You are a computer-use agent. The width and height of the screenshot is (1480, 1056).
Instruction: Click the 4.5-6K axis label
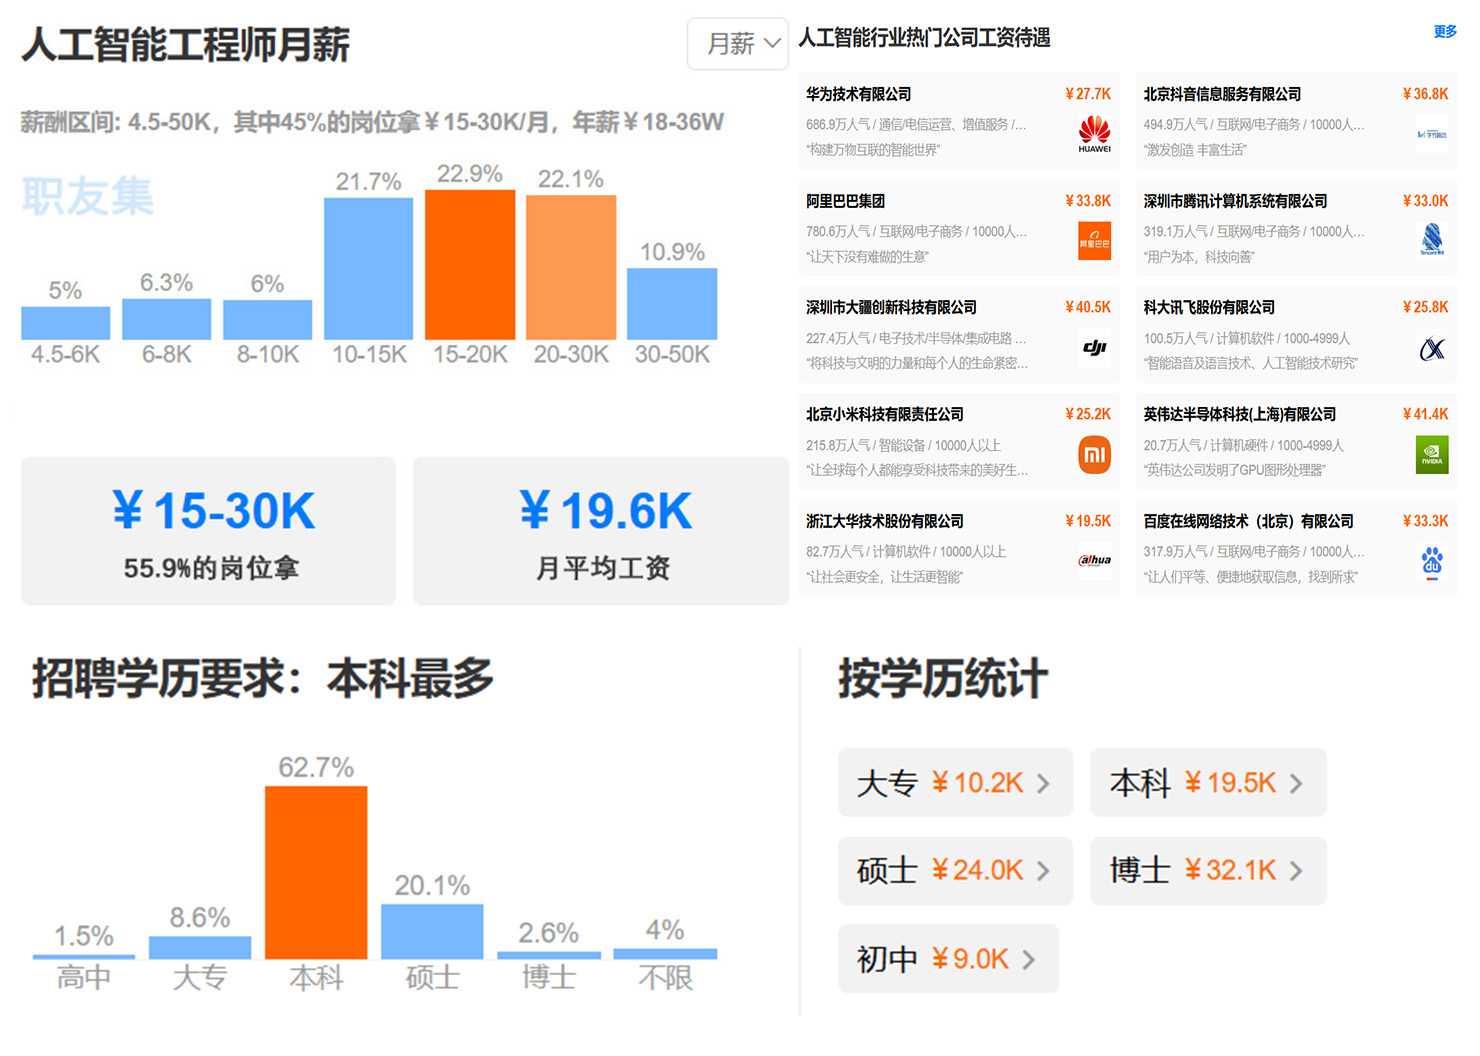click(65, 354)
